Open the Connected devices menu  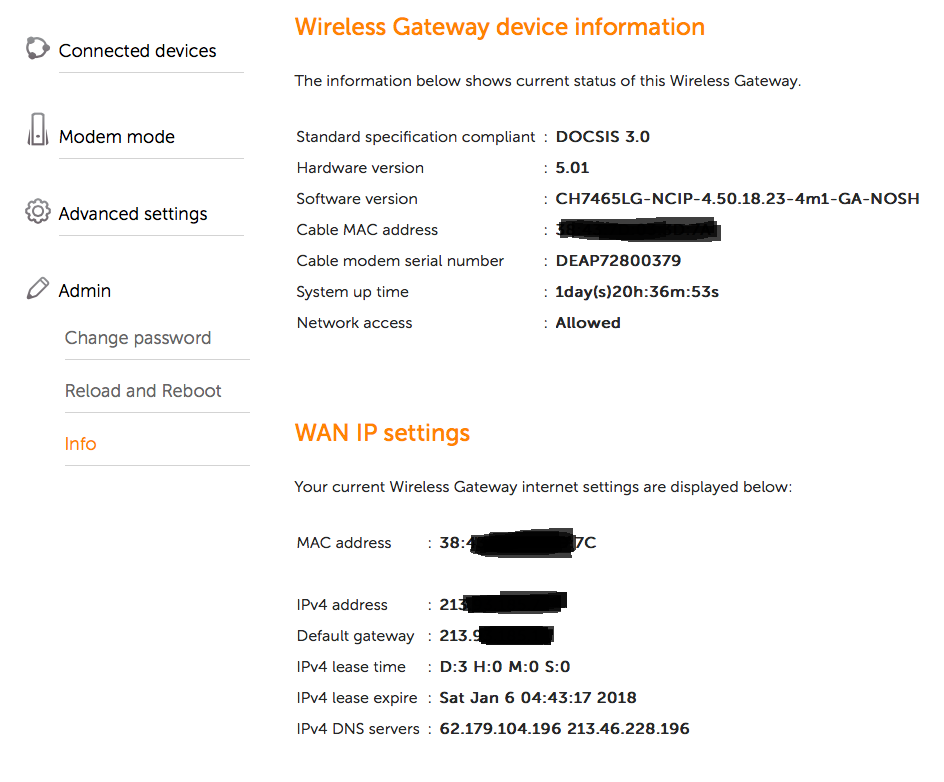[x=137, y=51]
